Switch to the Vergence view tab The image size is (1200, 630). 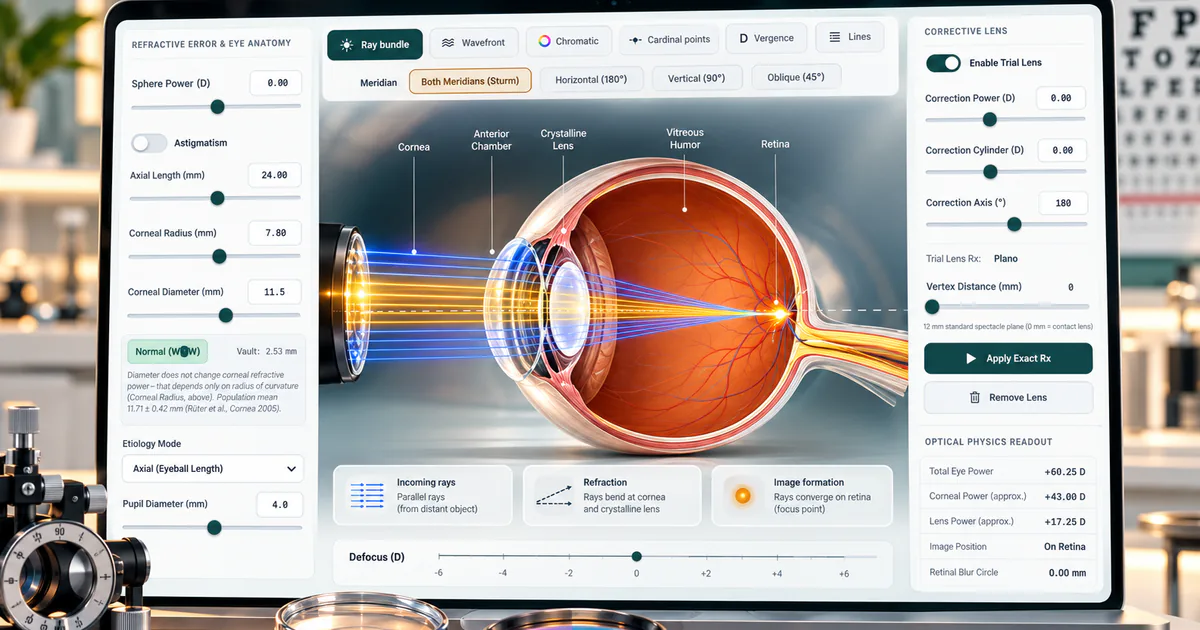pyautogui.click(x=766, y=38)
